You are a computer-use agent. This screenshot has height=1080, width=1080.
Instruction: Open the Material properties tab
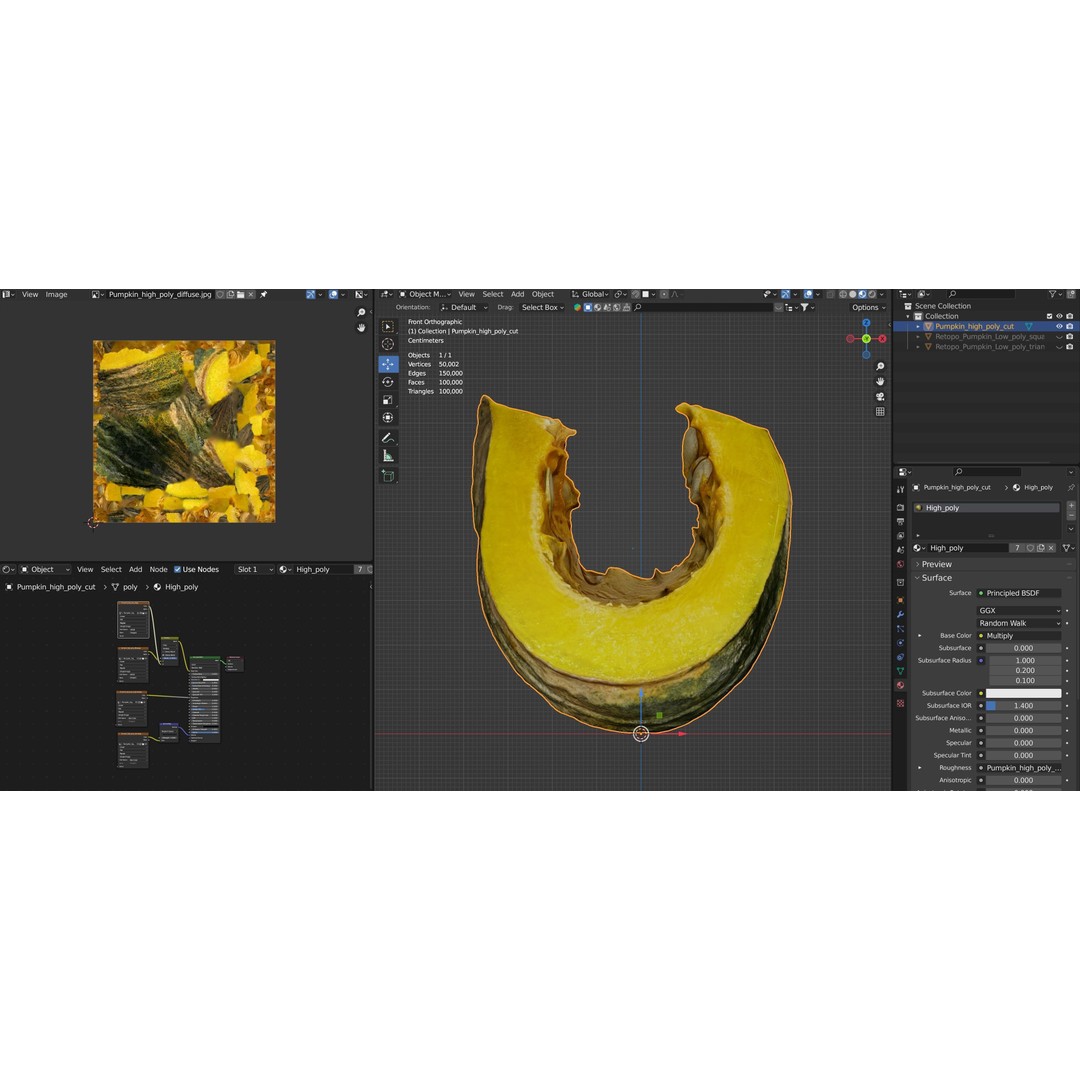click(x=900, y=685)
